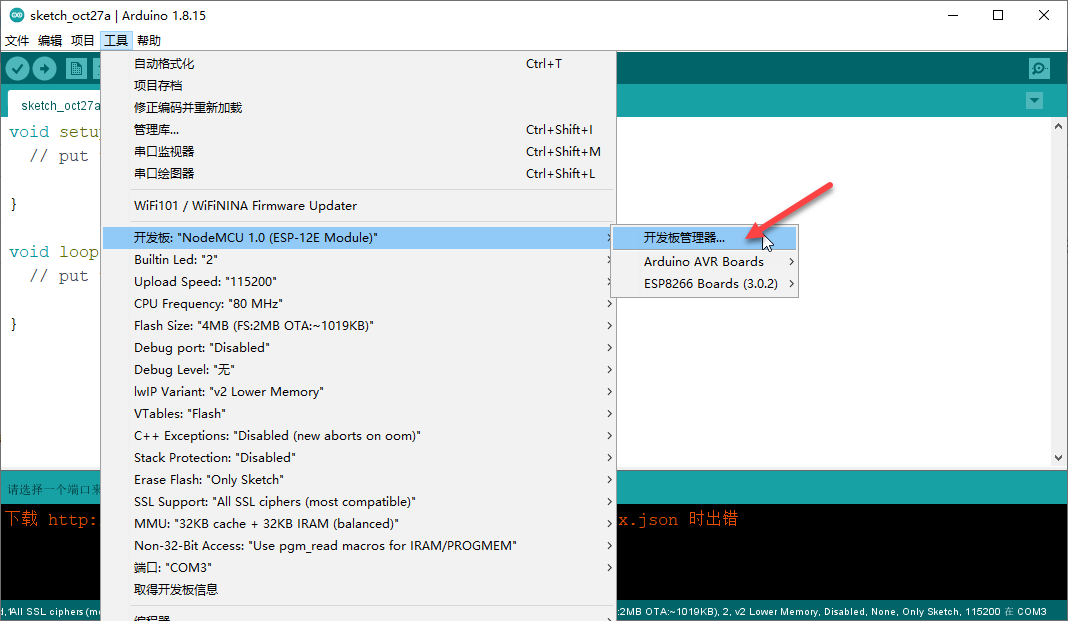Expand Erase Flash "Only Sketch" submenu
The height and width of the screenshot is (621, 1068).
pos(359,479)
